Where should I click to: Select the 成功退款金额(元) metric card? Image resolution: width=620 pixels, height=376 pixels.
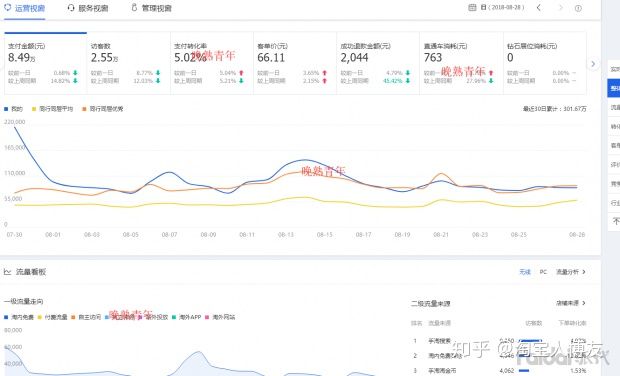(x=378, y=63)
